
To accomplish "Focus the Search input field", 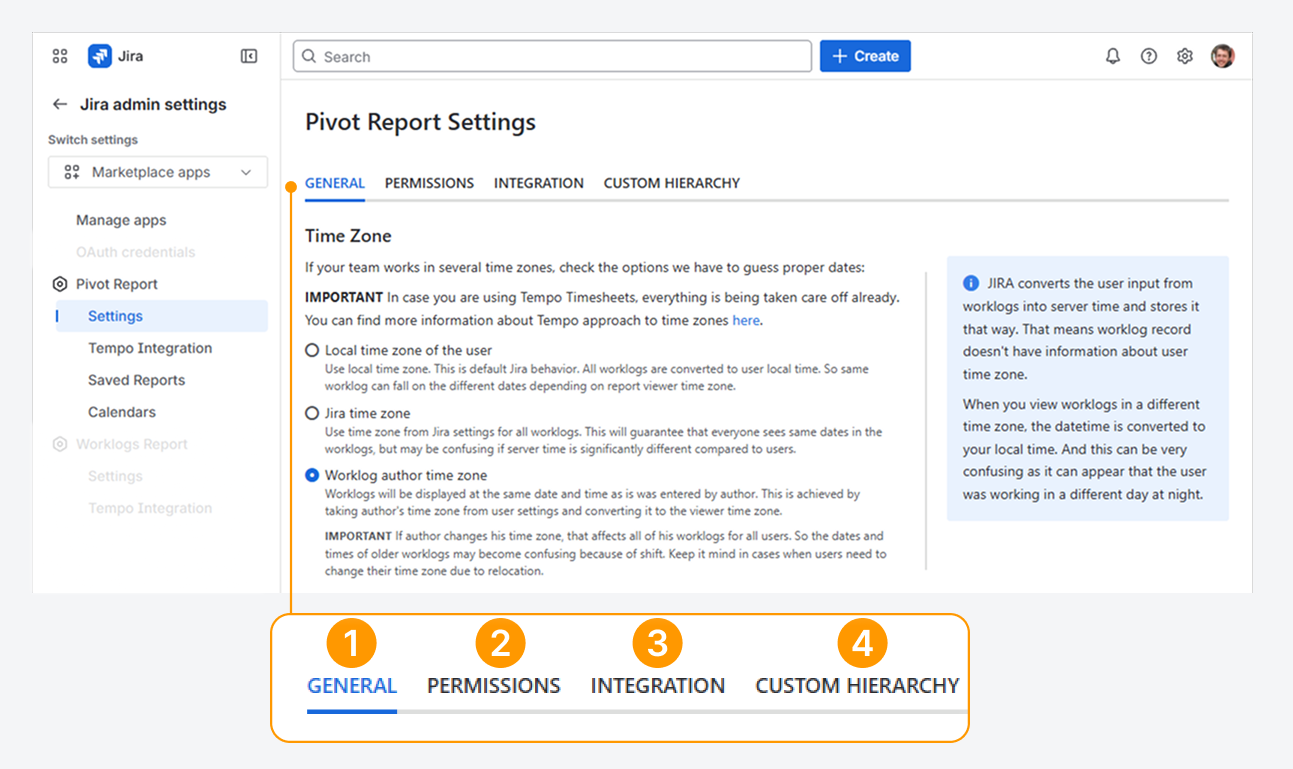I will pos(552,57).
